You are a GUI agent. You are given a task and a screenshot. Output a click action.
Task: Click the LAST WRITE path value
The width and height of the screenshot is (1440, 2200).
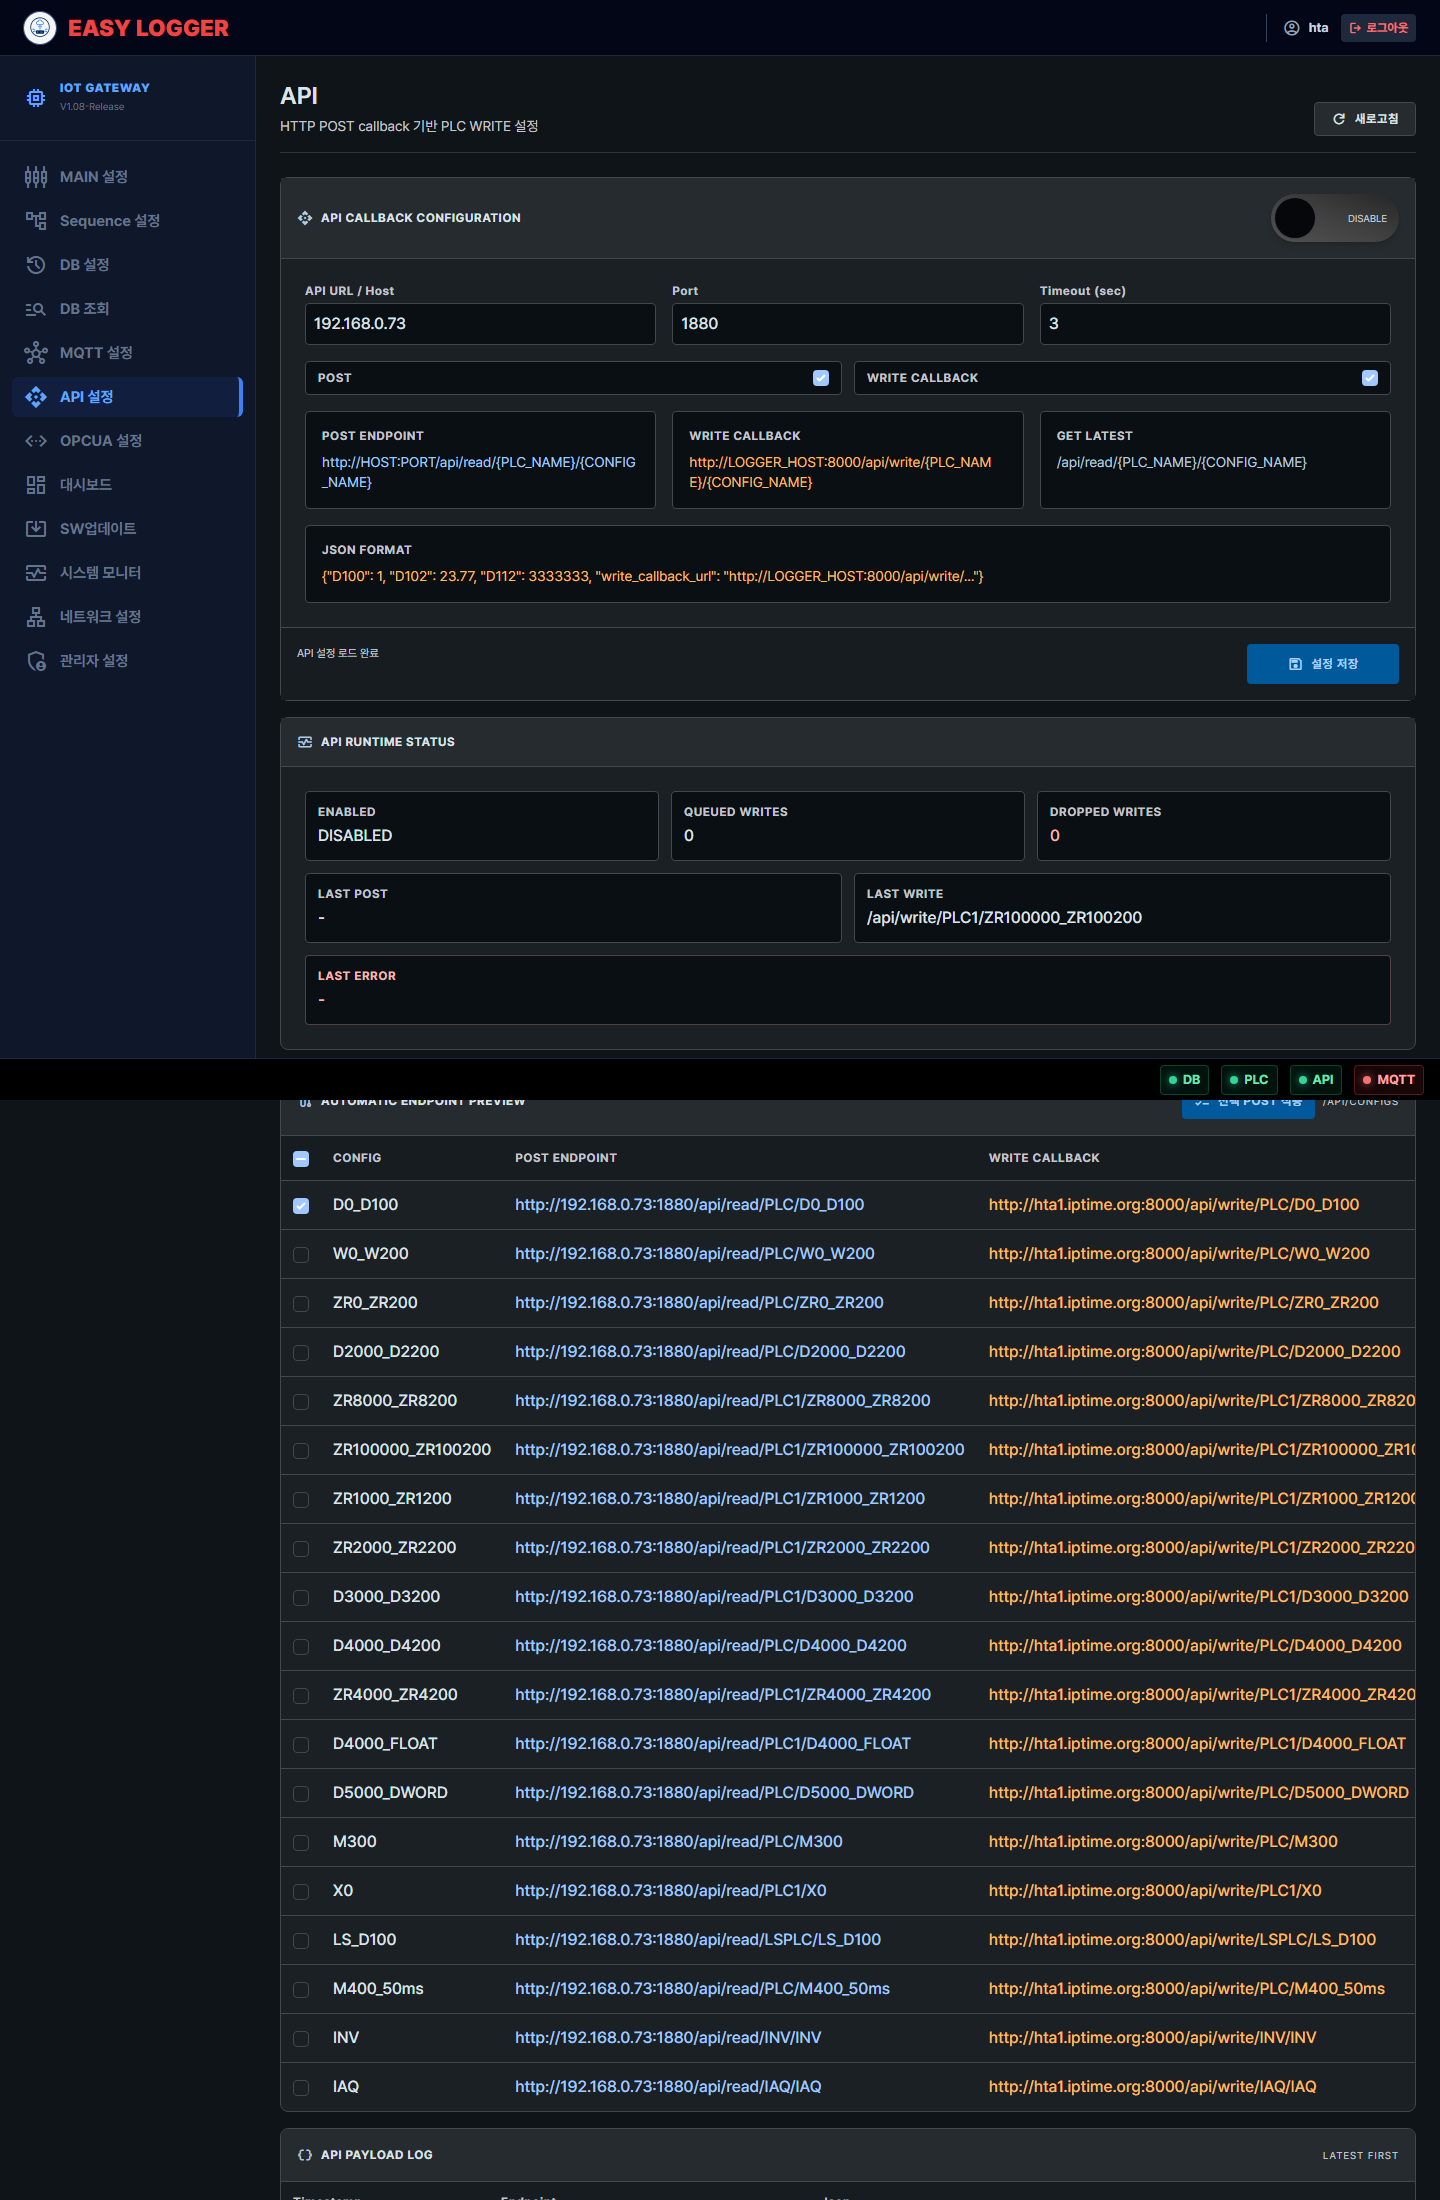coord(1004,918)
